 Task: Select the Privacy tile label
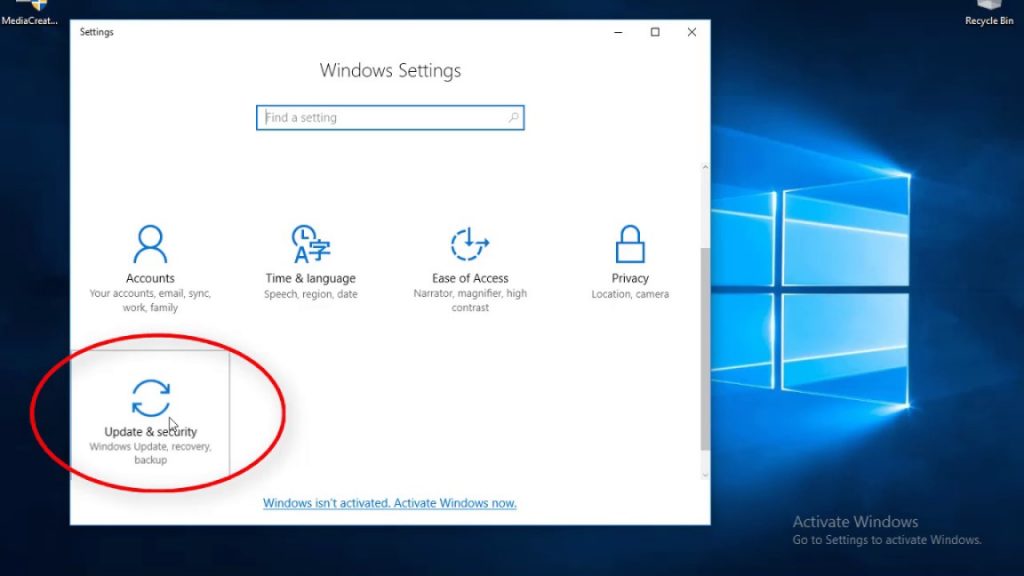point(630,278)
